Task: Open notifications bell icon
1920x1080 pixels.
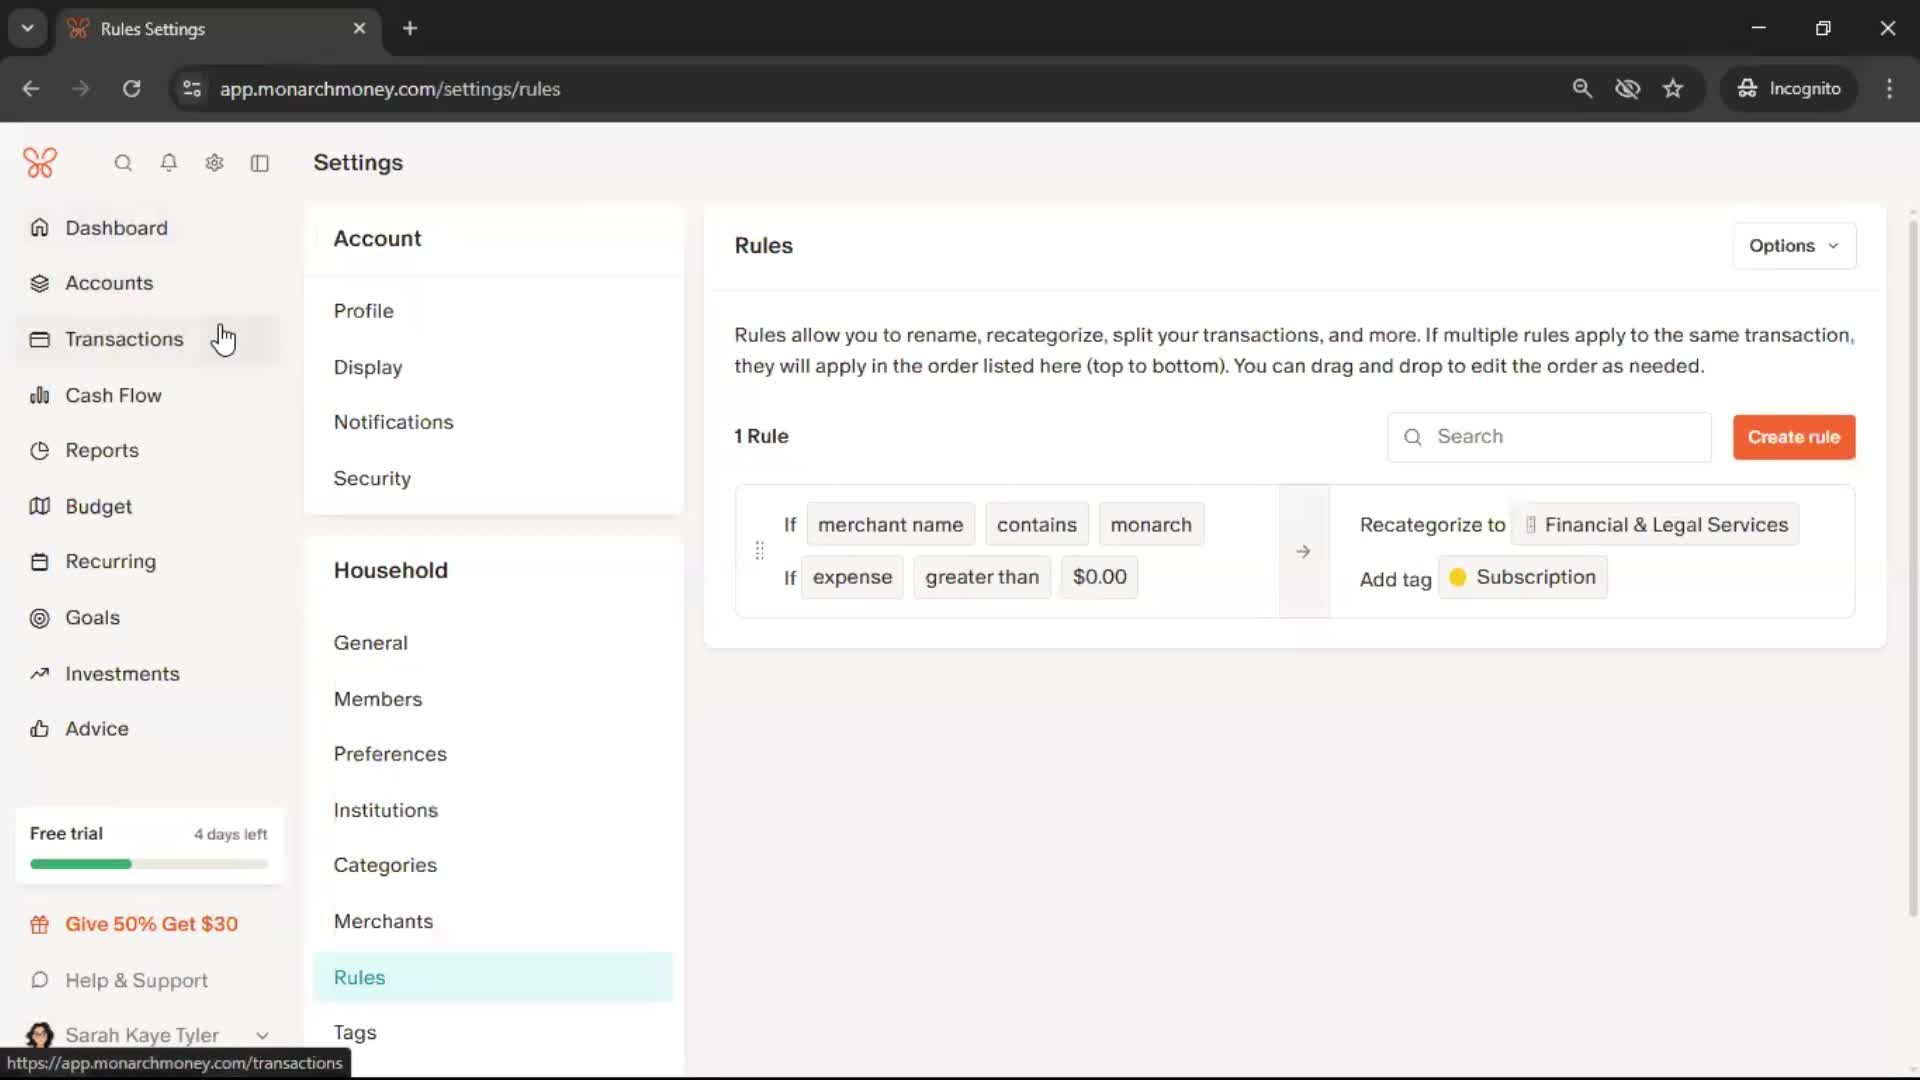Action: [169, 163]
